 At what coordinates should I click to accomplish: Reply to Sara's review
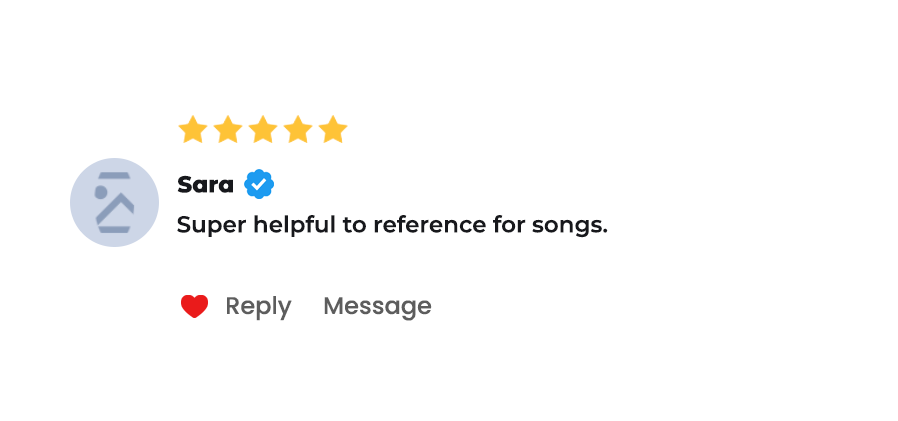point(258,306)
